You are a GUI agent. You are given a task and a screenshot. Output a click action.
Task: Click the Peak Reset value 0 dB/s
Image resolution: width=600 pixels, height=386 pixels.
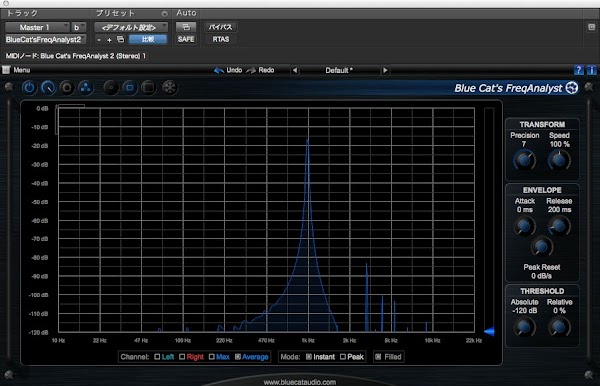pos(541,276)
